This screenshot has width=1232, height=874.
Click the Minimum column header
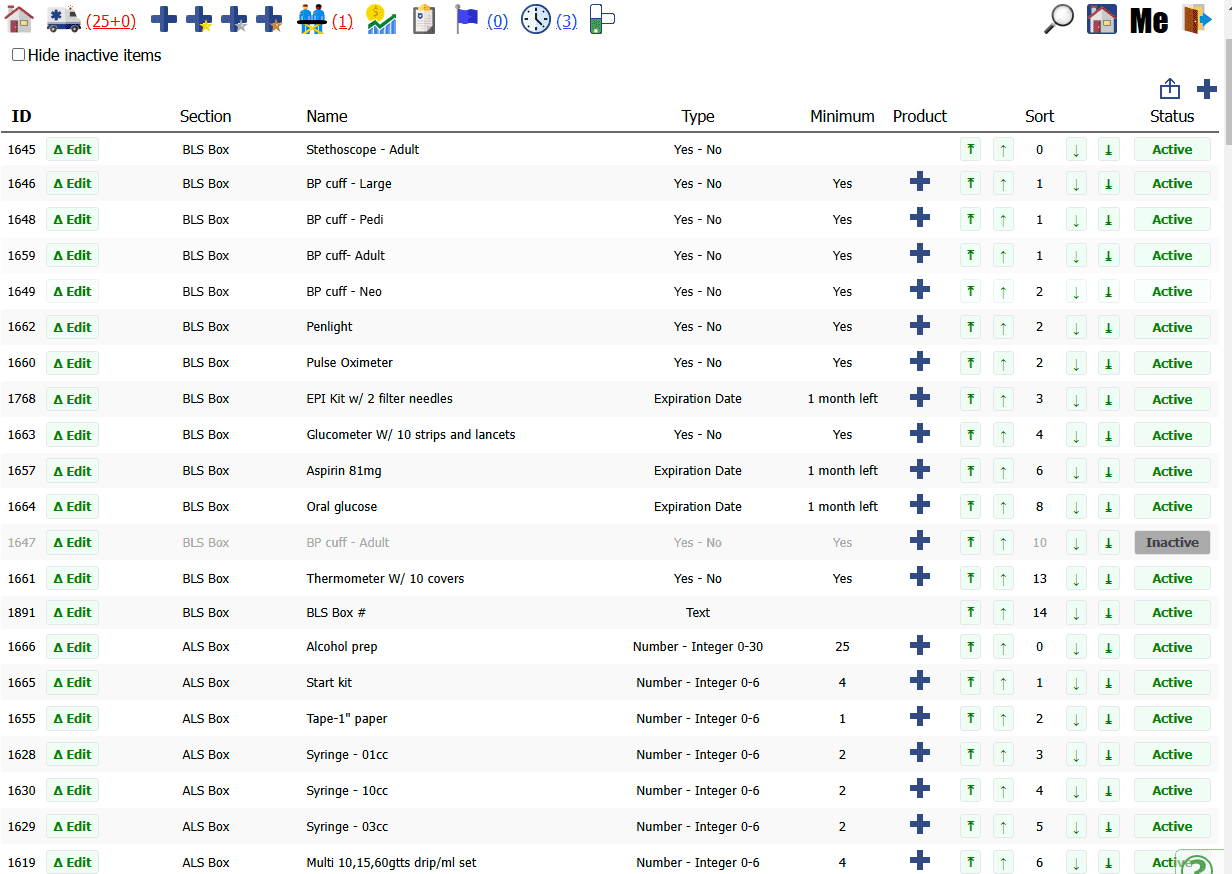[842, 116]
